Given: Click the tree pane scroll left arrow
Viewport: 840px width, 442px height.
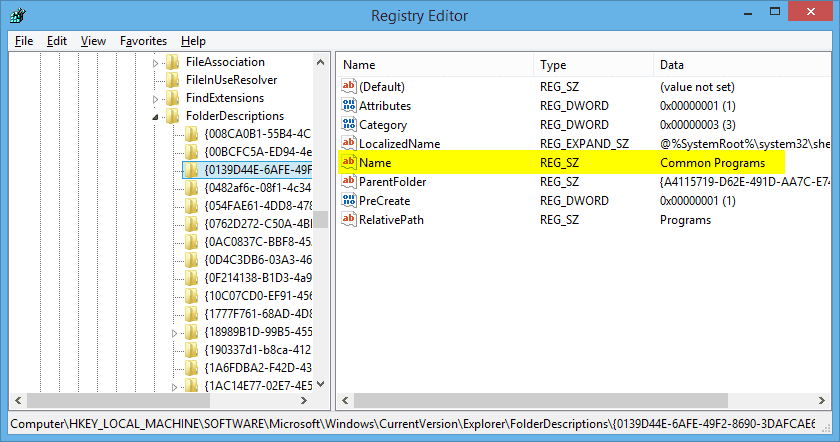Looking at the screenshot, I should [x=18, y=400].
